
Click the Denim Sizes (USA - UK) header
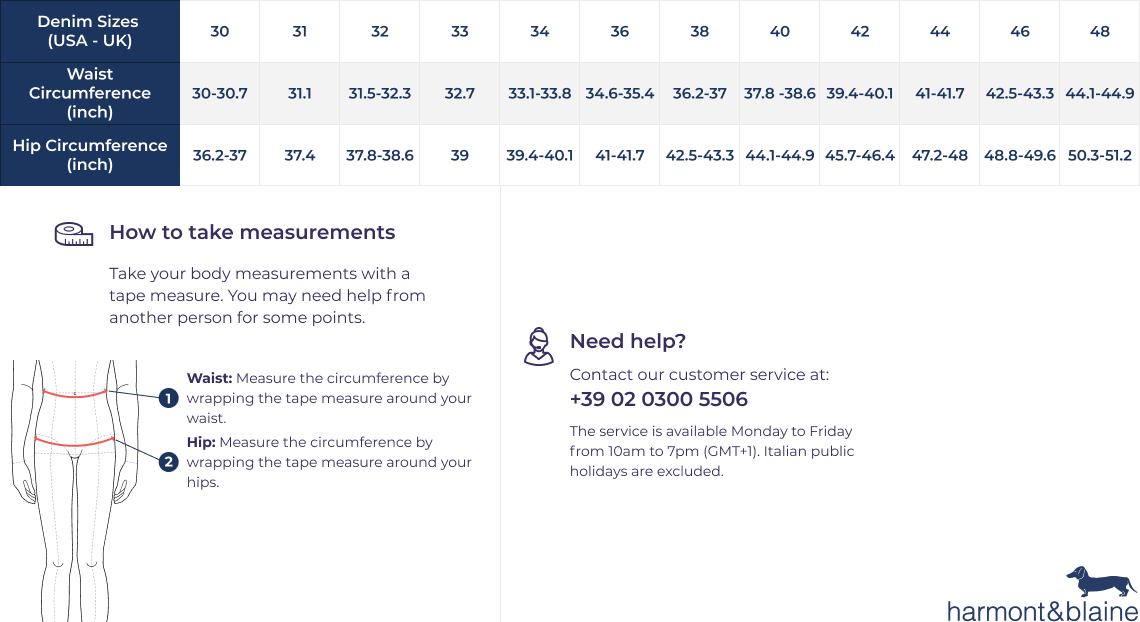(90, 31)
